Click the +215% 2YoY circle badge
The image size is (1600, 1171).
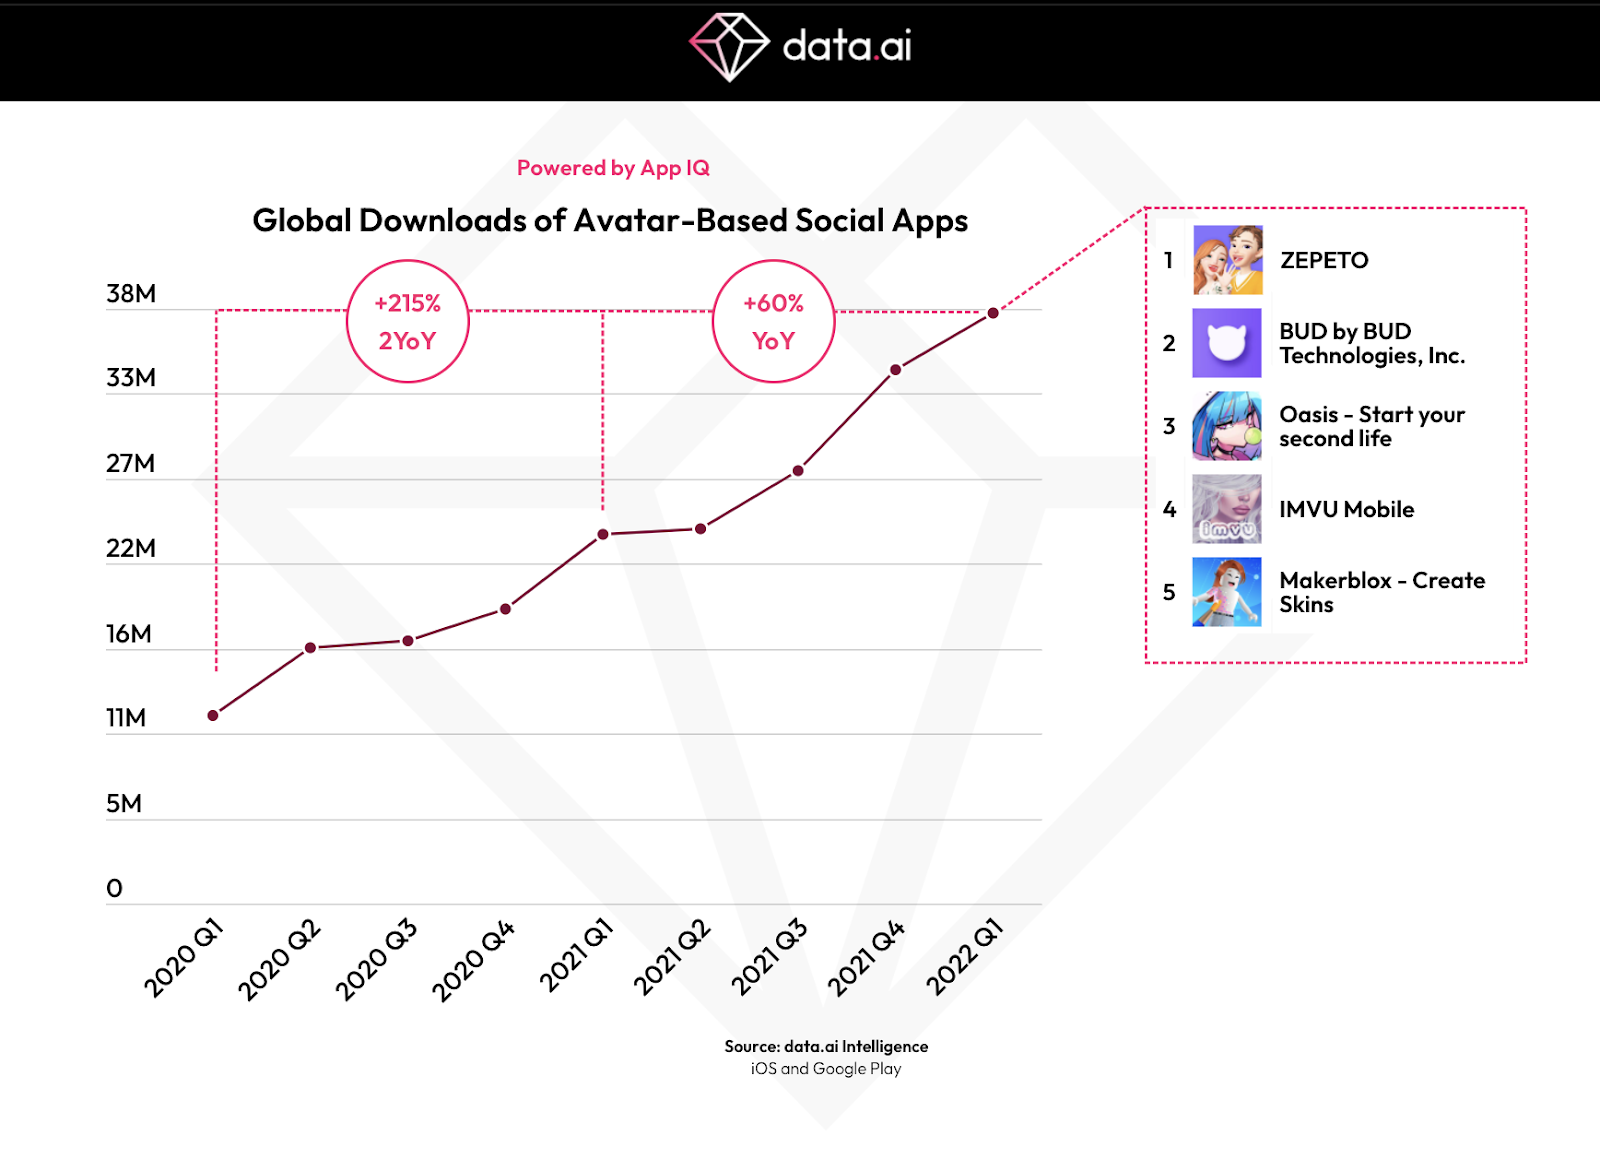(x=408, y=321)
